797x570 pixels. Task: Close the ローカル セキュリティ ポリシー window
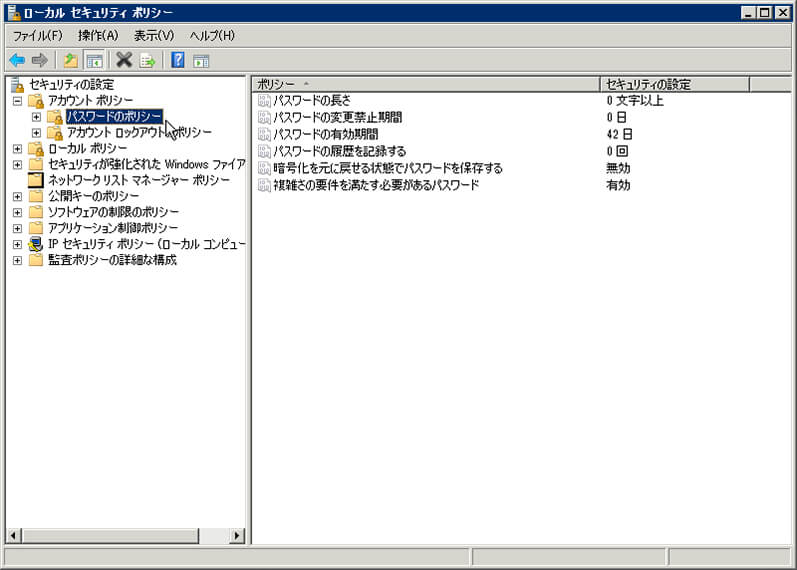783,13
